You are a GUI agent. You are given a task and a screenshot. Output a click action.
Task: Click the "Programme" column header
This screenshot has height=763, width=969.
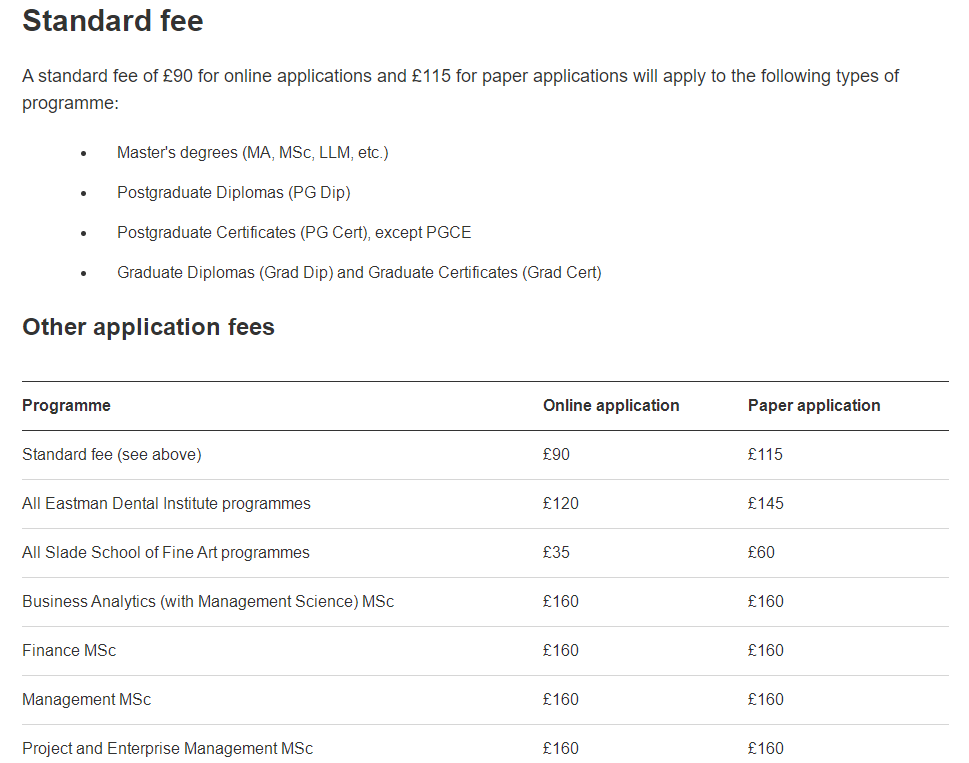click(x=66, y=406)
